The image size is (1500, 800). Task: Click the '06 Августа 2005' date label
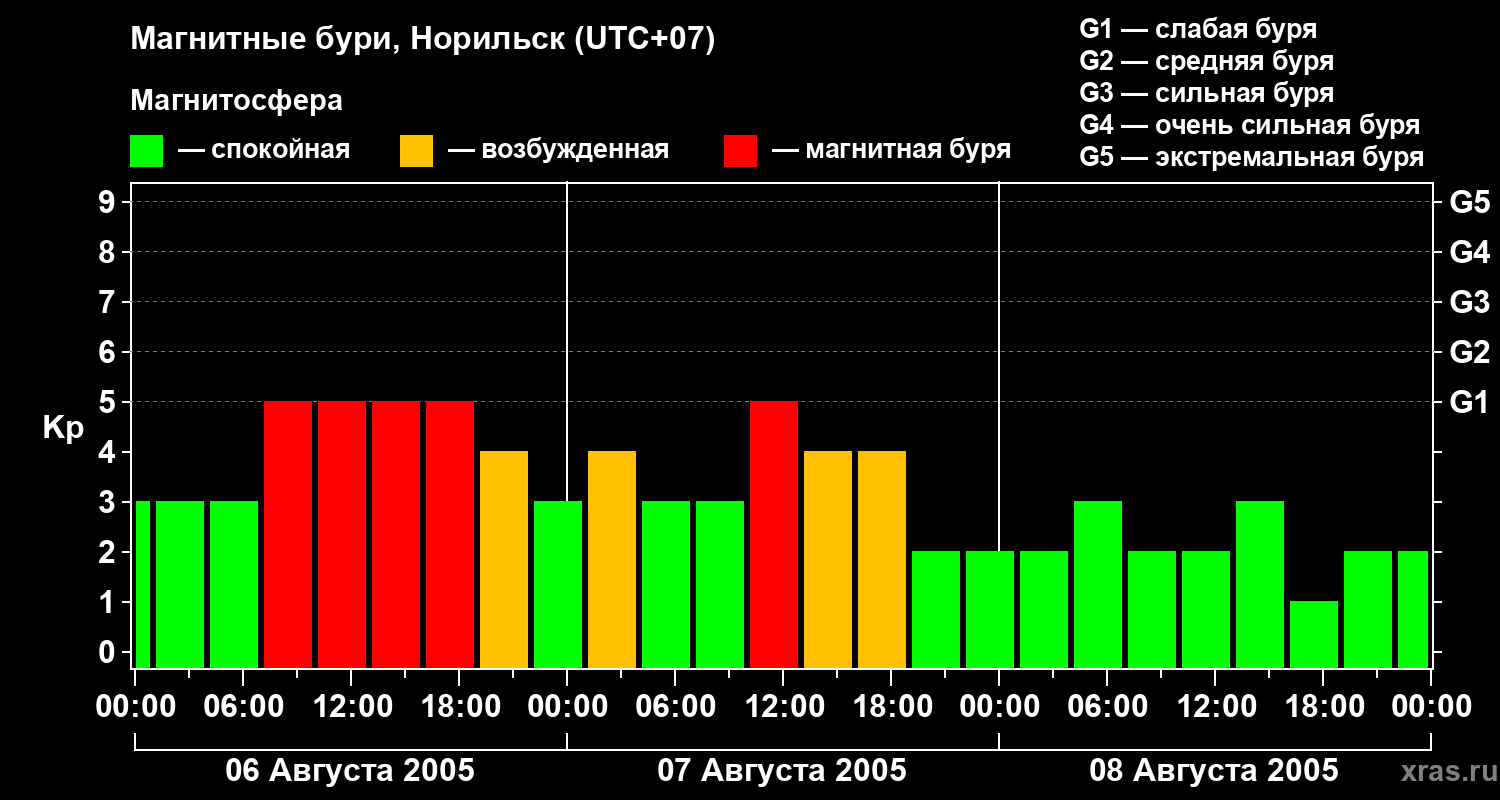click(350, 770)
